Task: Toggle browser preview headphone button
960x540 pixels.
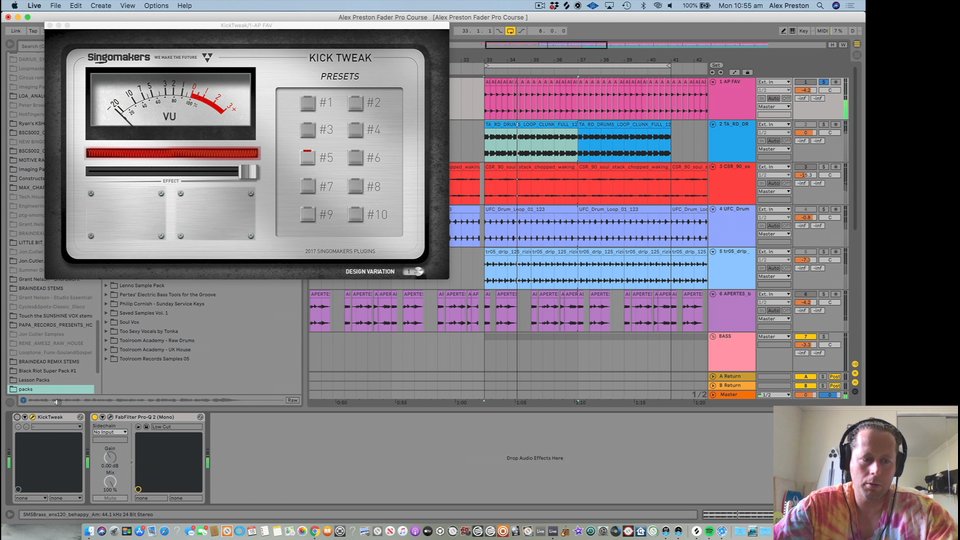Action: coord(23,400)
